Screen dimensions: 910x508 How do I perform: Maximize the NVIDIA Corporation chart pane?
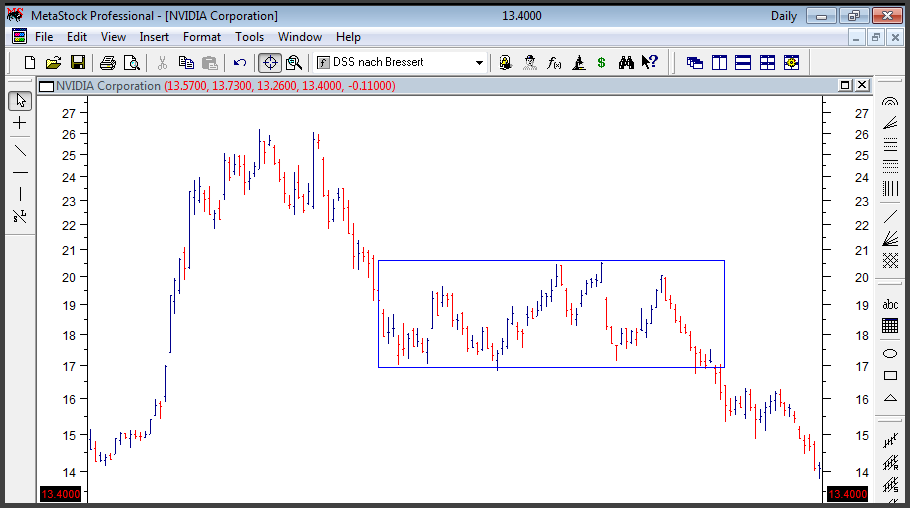(x=845, y=85)
